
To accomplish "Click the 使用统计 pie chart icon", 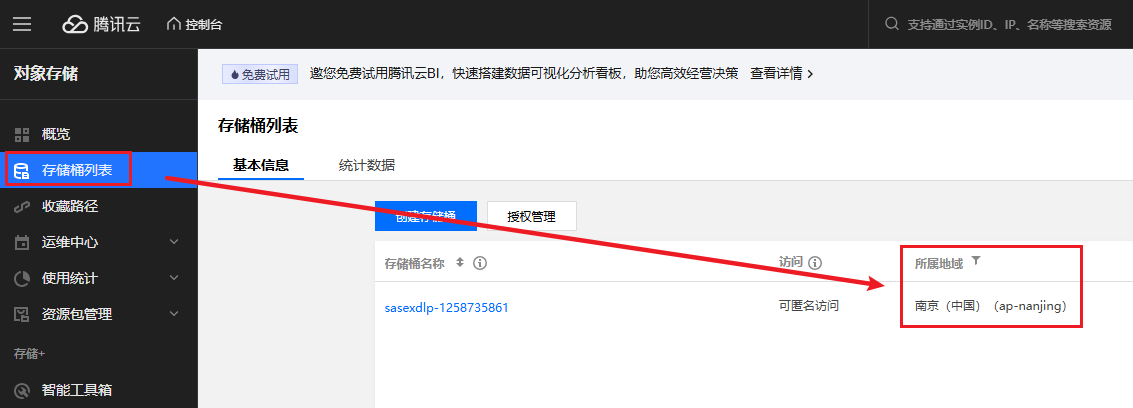I will point(22,278).
